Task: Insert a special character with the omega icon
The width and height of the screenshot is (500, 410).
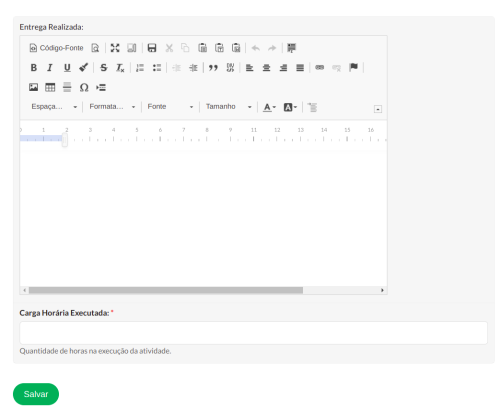Action: pos(84,87)
